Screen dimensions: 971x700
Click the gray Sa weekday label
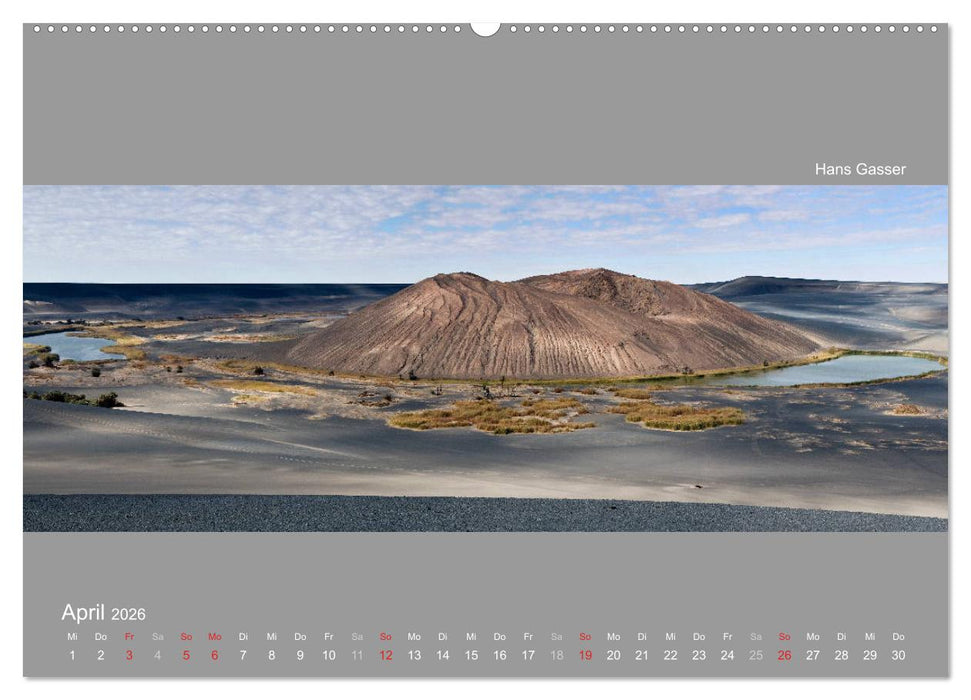click(156, 636)
